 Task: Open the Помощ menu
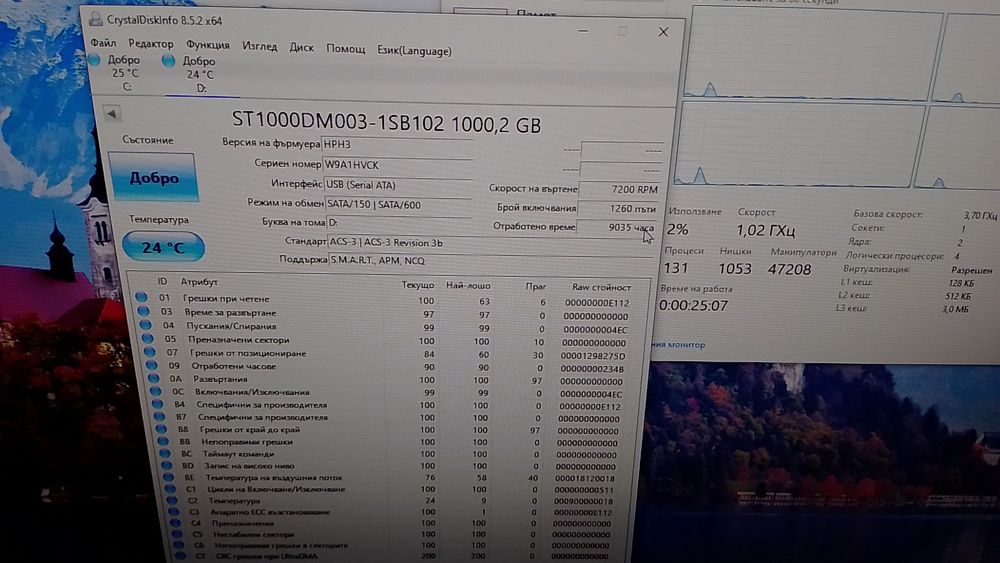click(346, 49)
